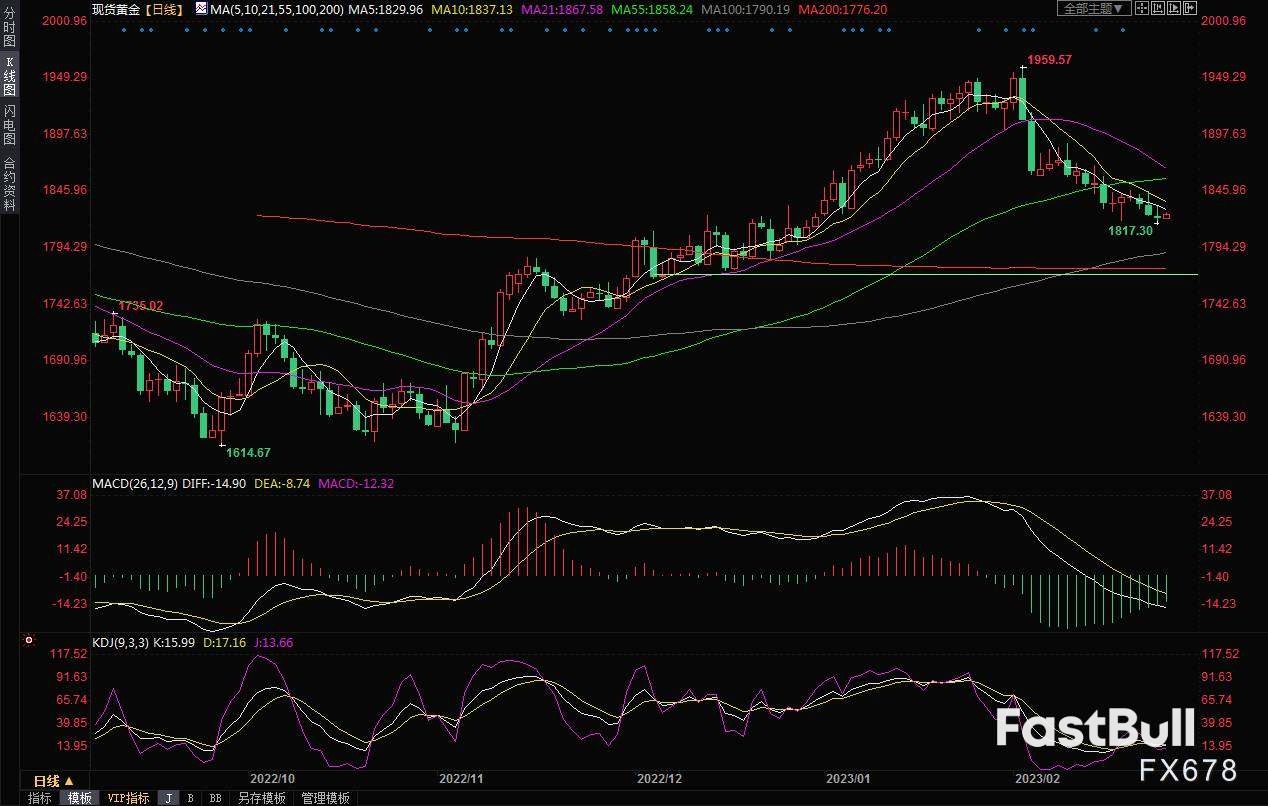Click 管理模板 to manage templates
The height and width of the screenshot is (806, 1268).
tap(325, 798)
